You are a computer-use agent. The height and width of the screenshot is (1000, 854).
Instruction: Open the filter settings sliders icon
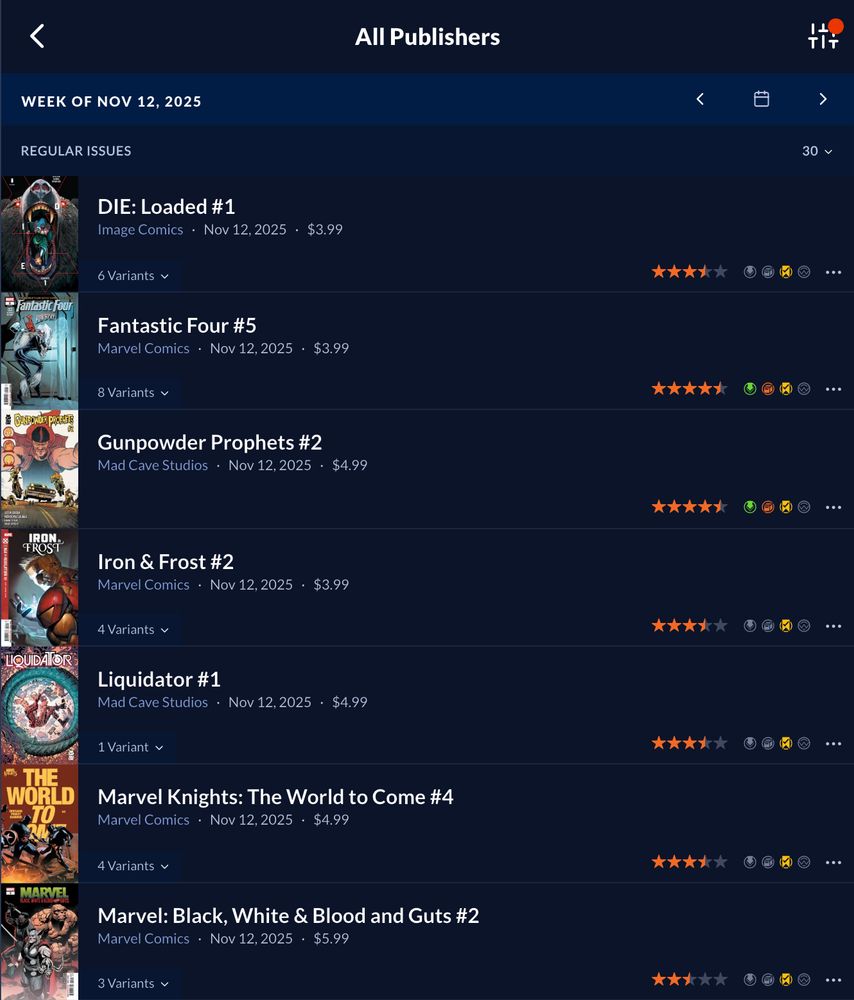tap(823, 36)
